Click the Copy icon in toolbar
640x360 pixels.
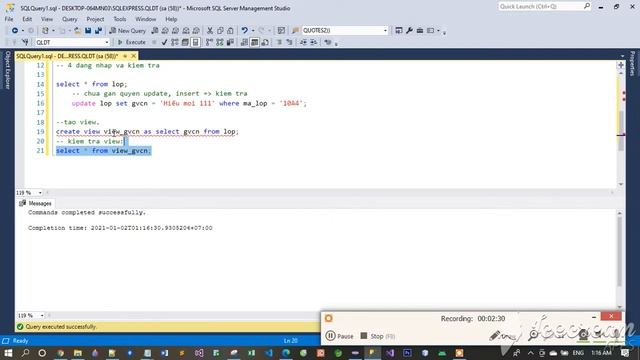pyautogui.click(x=220, y=31)
